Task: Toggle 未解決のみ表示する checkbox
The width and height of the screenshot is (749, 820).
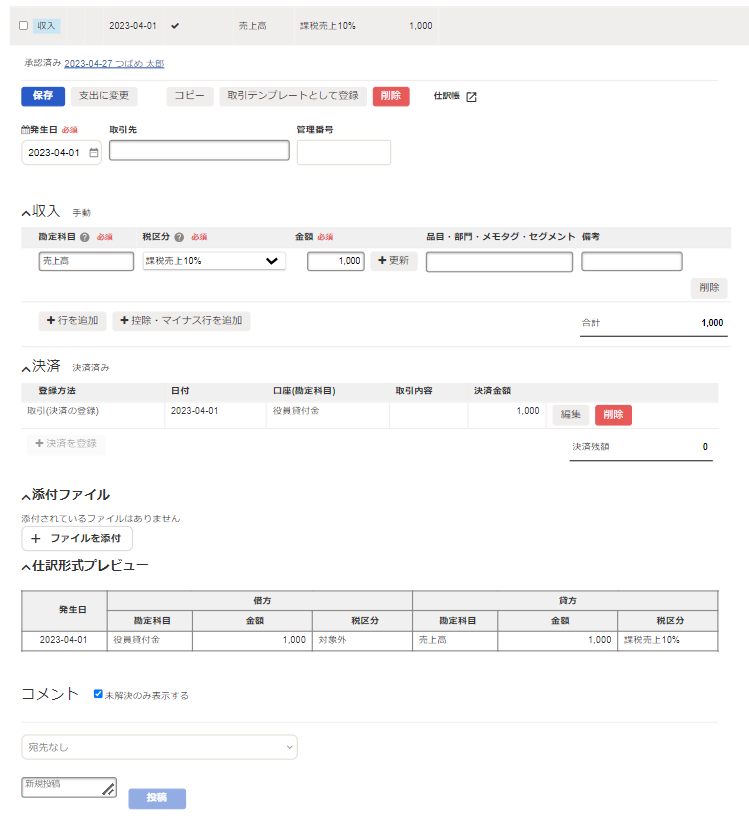Action: 98,694
